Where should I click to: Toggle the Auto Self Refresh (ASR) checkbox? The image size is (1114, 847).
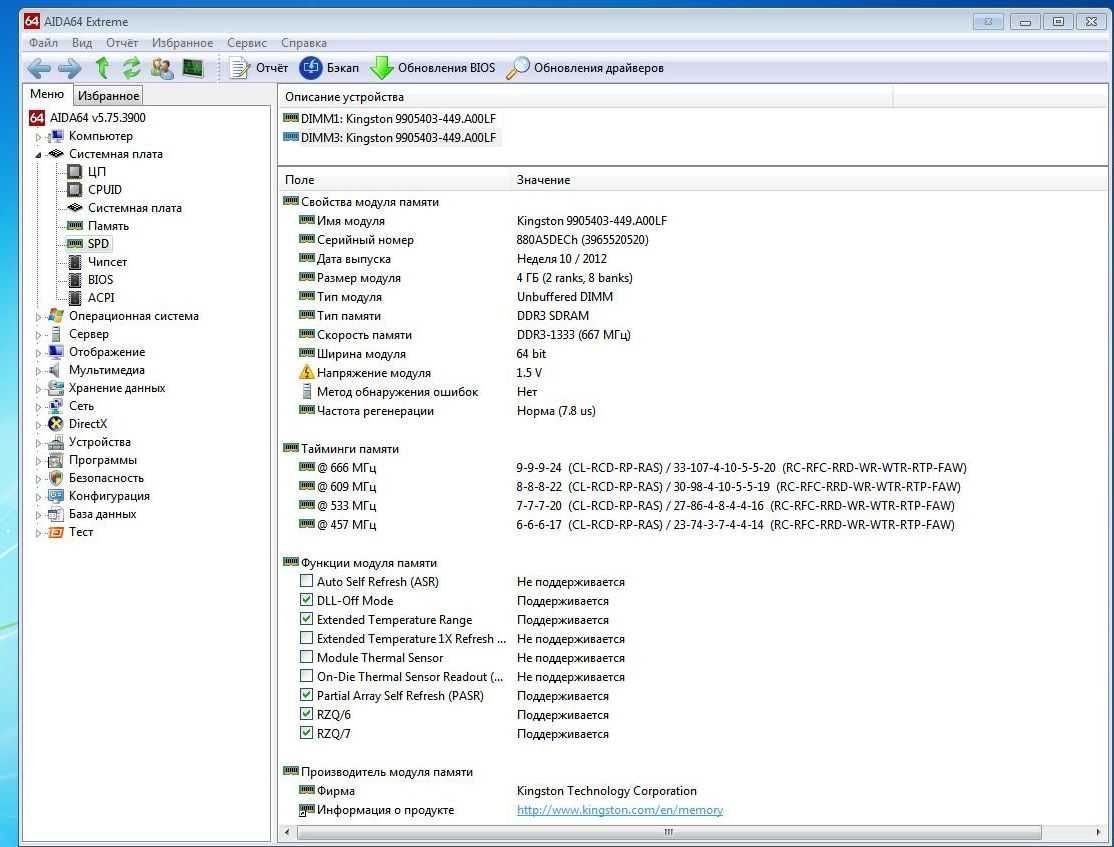(306, 581)
